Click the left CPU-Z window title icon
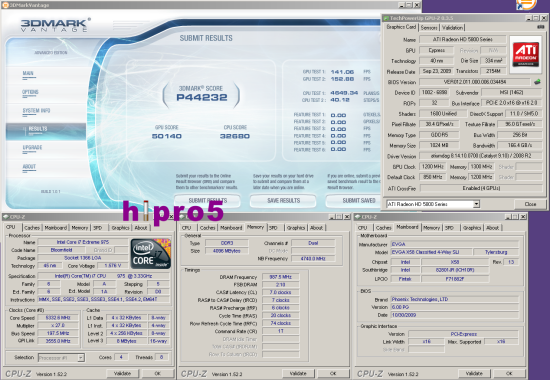Viewport: 550px width, 380px height. click(6, 217)
